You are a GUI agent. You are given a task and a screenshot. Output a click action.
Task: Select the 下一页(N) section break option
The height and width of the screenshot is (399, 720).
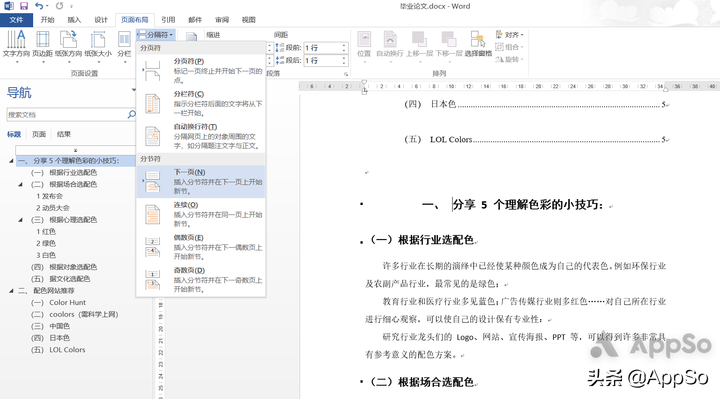[x=201, y=181]
